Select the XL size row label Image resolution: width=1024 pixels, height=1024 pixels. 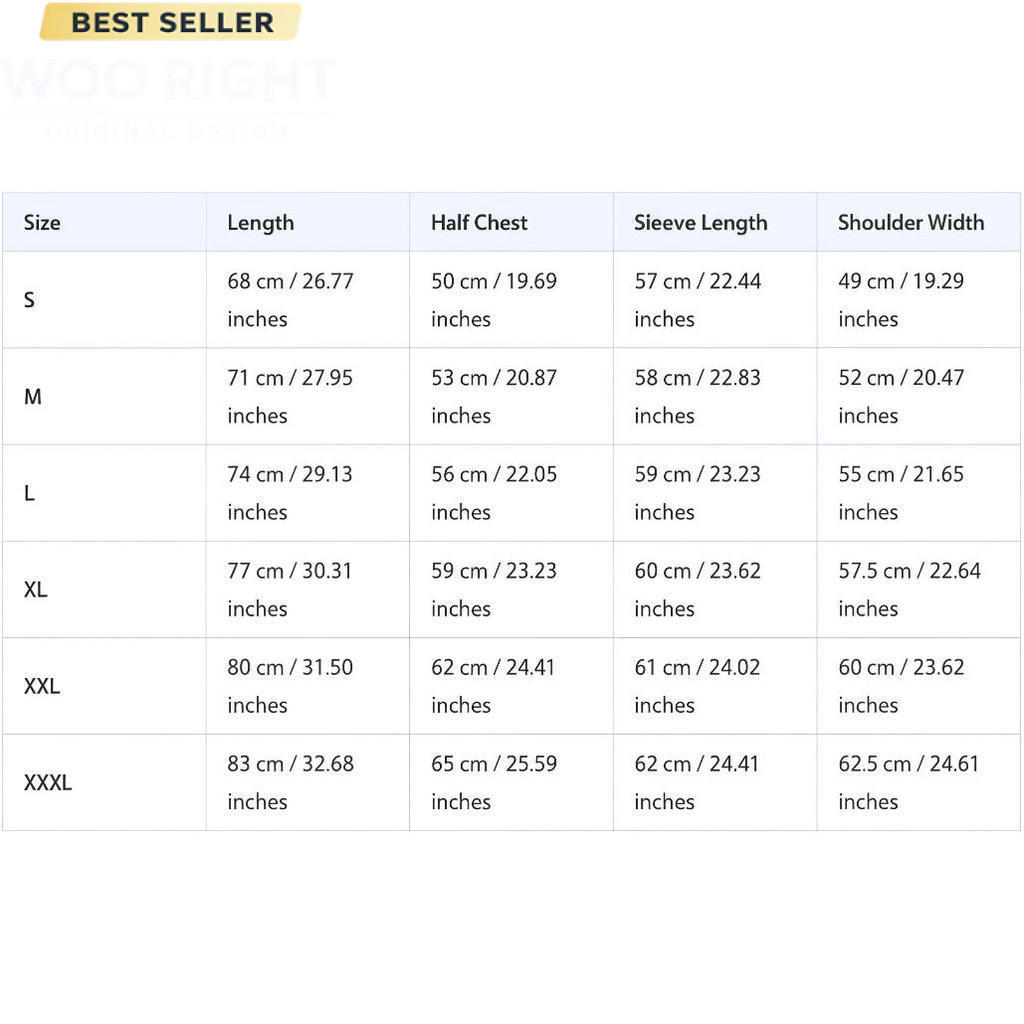(x=35, y=590)
